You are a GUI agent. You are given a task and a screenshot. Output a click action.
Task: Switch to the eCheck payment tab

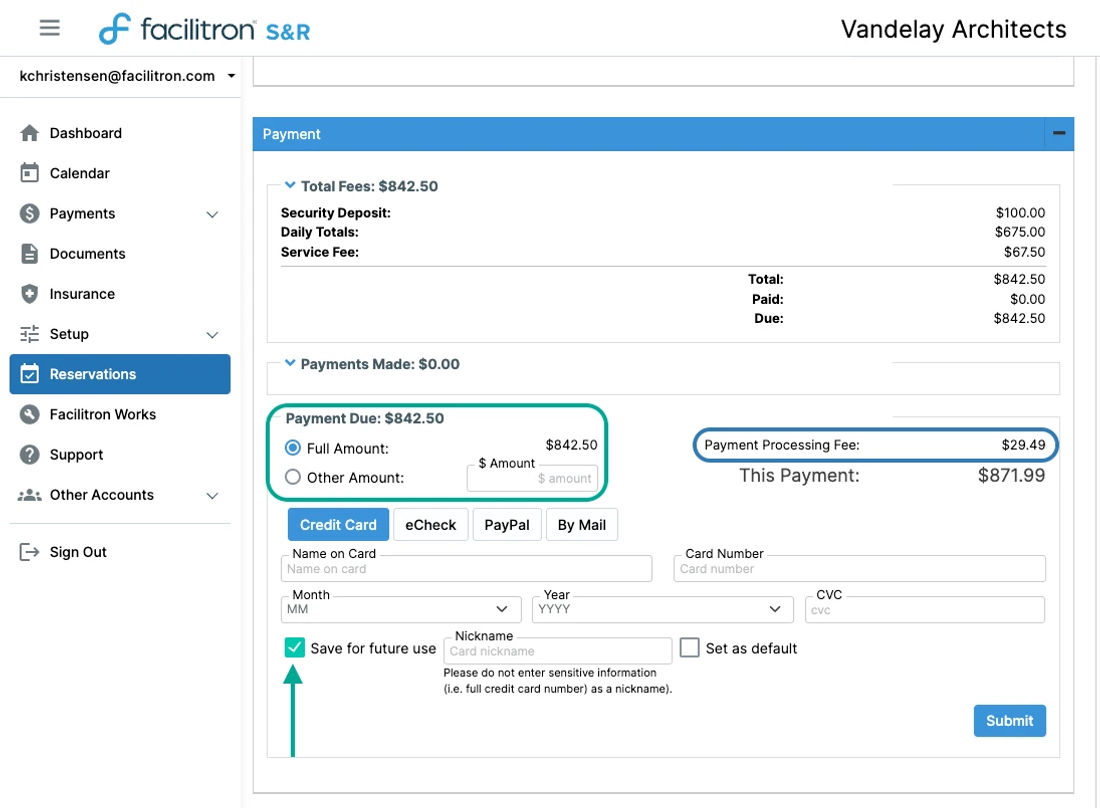[x=431, y=525]
